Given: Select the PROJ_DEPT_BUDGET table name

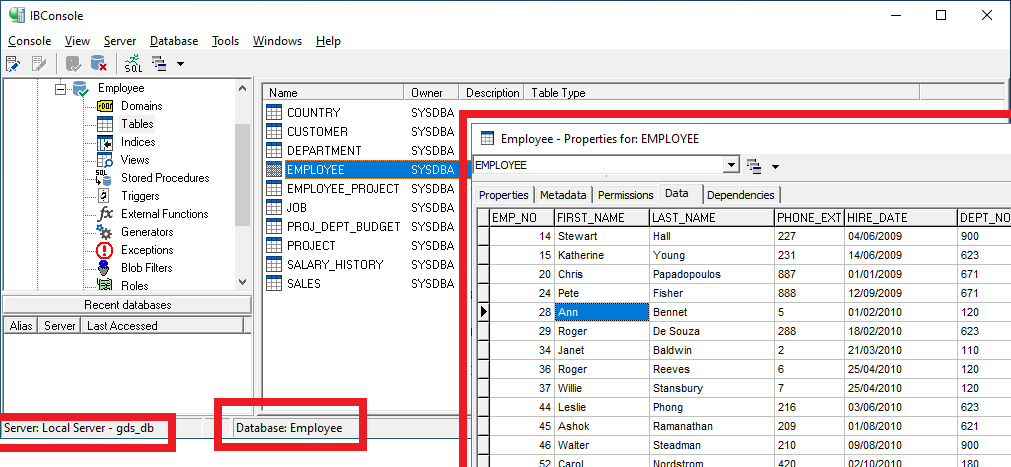Looking at the screenshot, I should 344,227.
